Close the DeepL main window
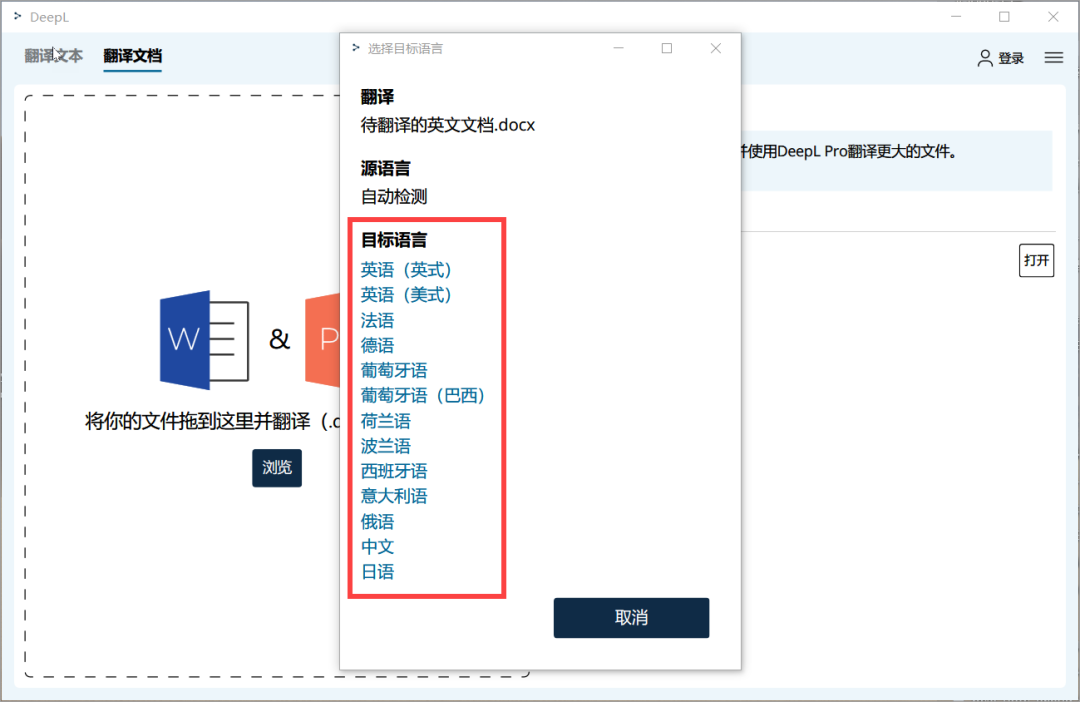 point(1053,17)
